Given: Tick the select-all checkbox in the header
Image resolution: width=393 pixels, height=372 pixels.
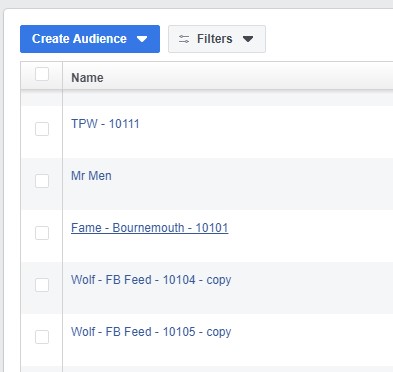Looking at the screenshot, I should (x=42, y=74).
